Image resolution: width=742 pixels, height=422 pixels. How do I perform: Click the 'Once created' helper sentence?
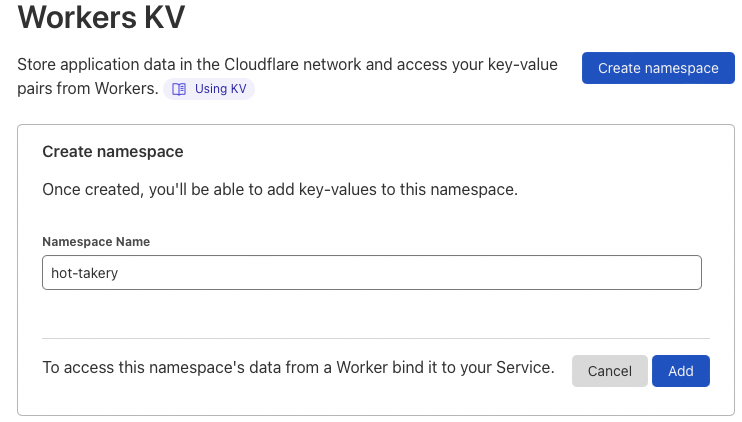[x=279, y=189]
